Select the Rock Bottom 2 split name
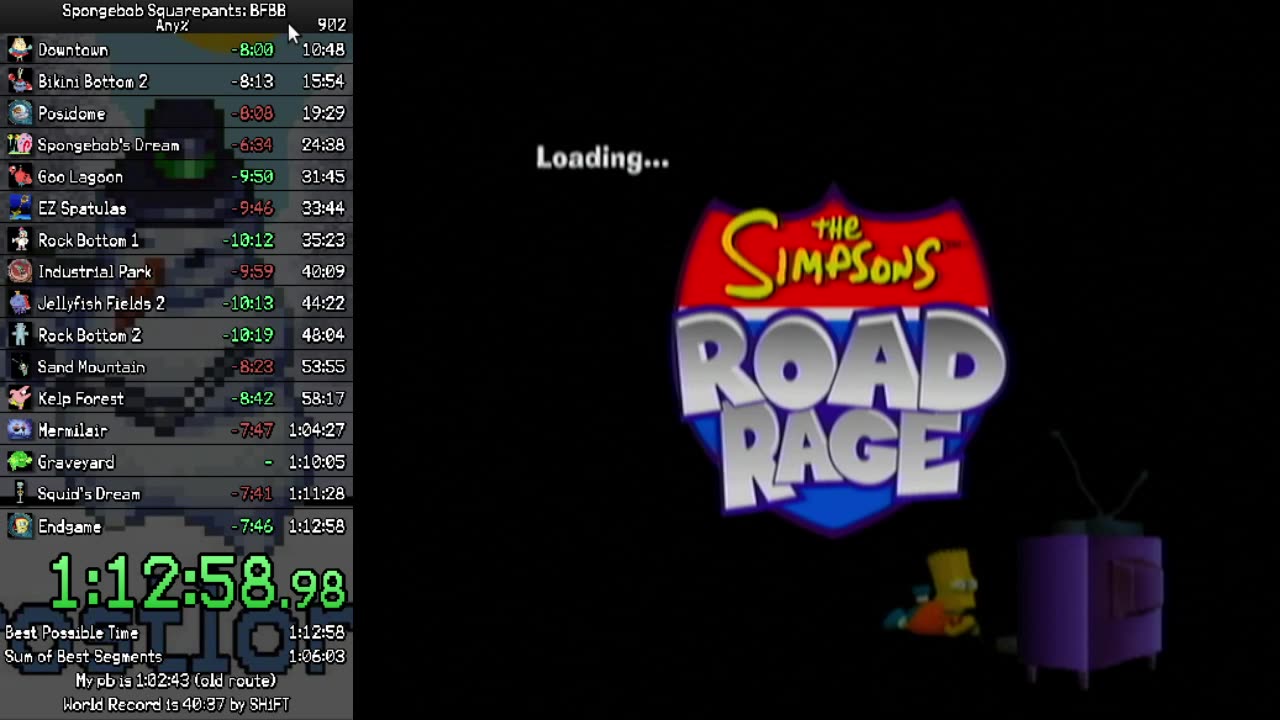Viewport: 1280px width, 720px height. pos(90,335)
